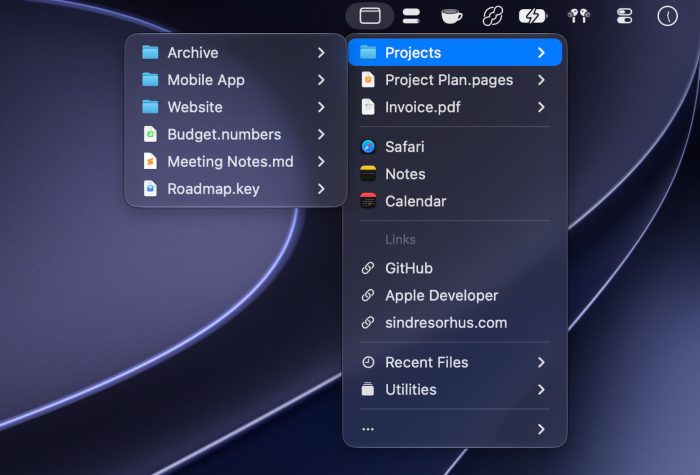Viewport: 700px width, 475px height.
Task: Open the GitHub link
Action: pyautogui.click(x=455, y=268)
